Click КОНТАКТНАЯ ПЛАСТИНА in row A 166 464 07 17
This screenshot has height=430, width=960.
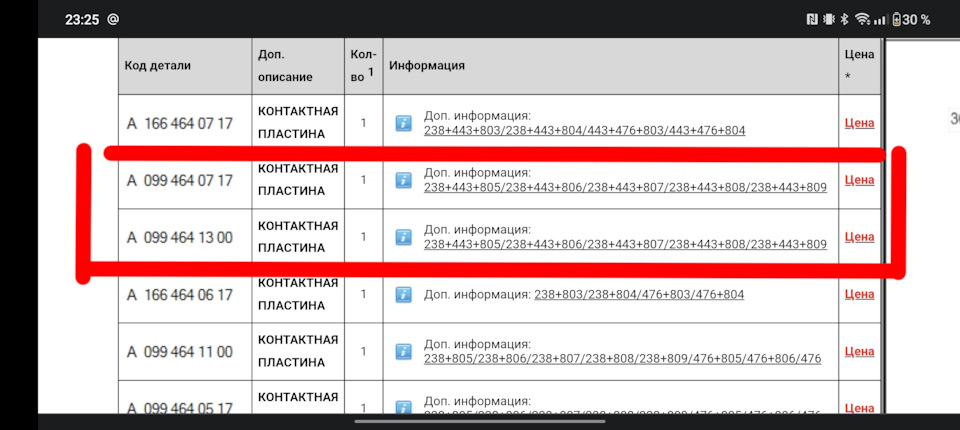[x=298, y=123]
